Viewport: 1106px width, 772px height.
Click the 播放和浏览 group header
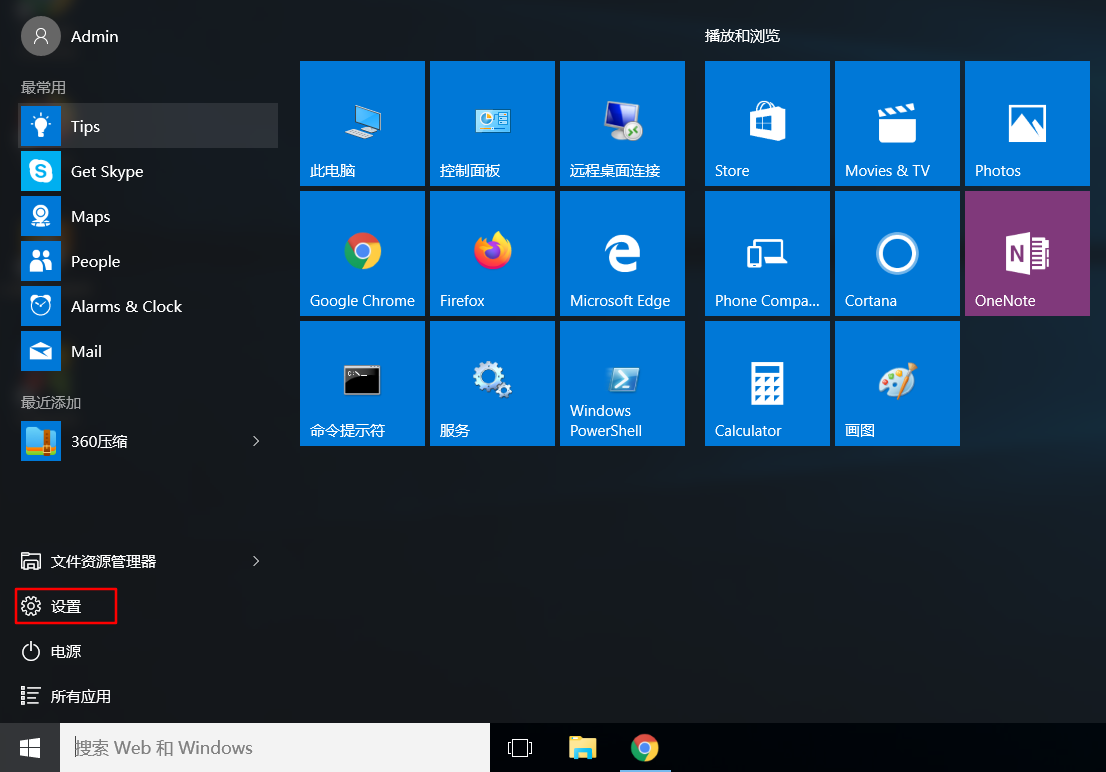pyautogui.click(x=742, y=36)
